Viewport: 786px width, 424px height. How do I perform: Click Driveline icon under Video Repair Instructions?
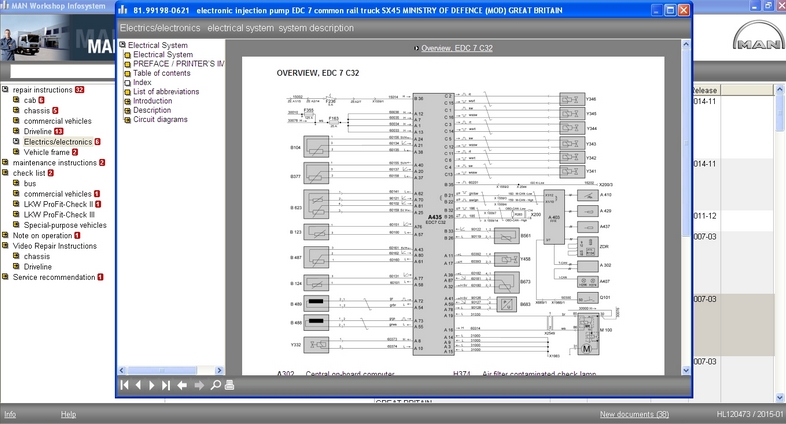coord(16,267)
